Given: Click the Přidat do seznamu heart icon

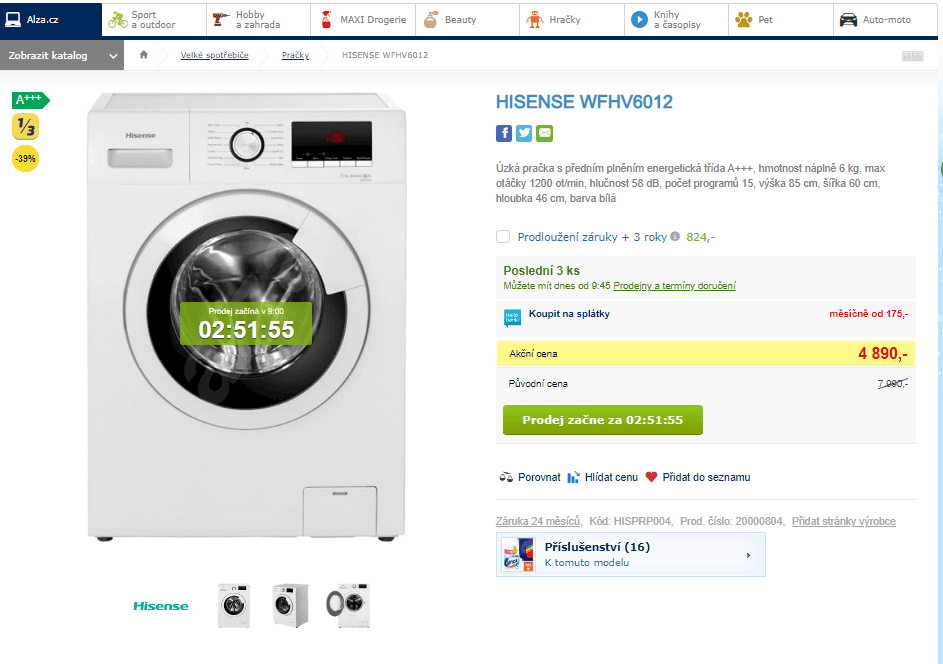Looking at the screenshot, I should 651,477.
